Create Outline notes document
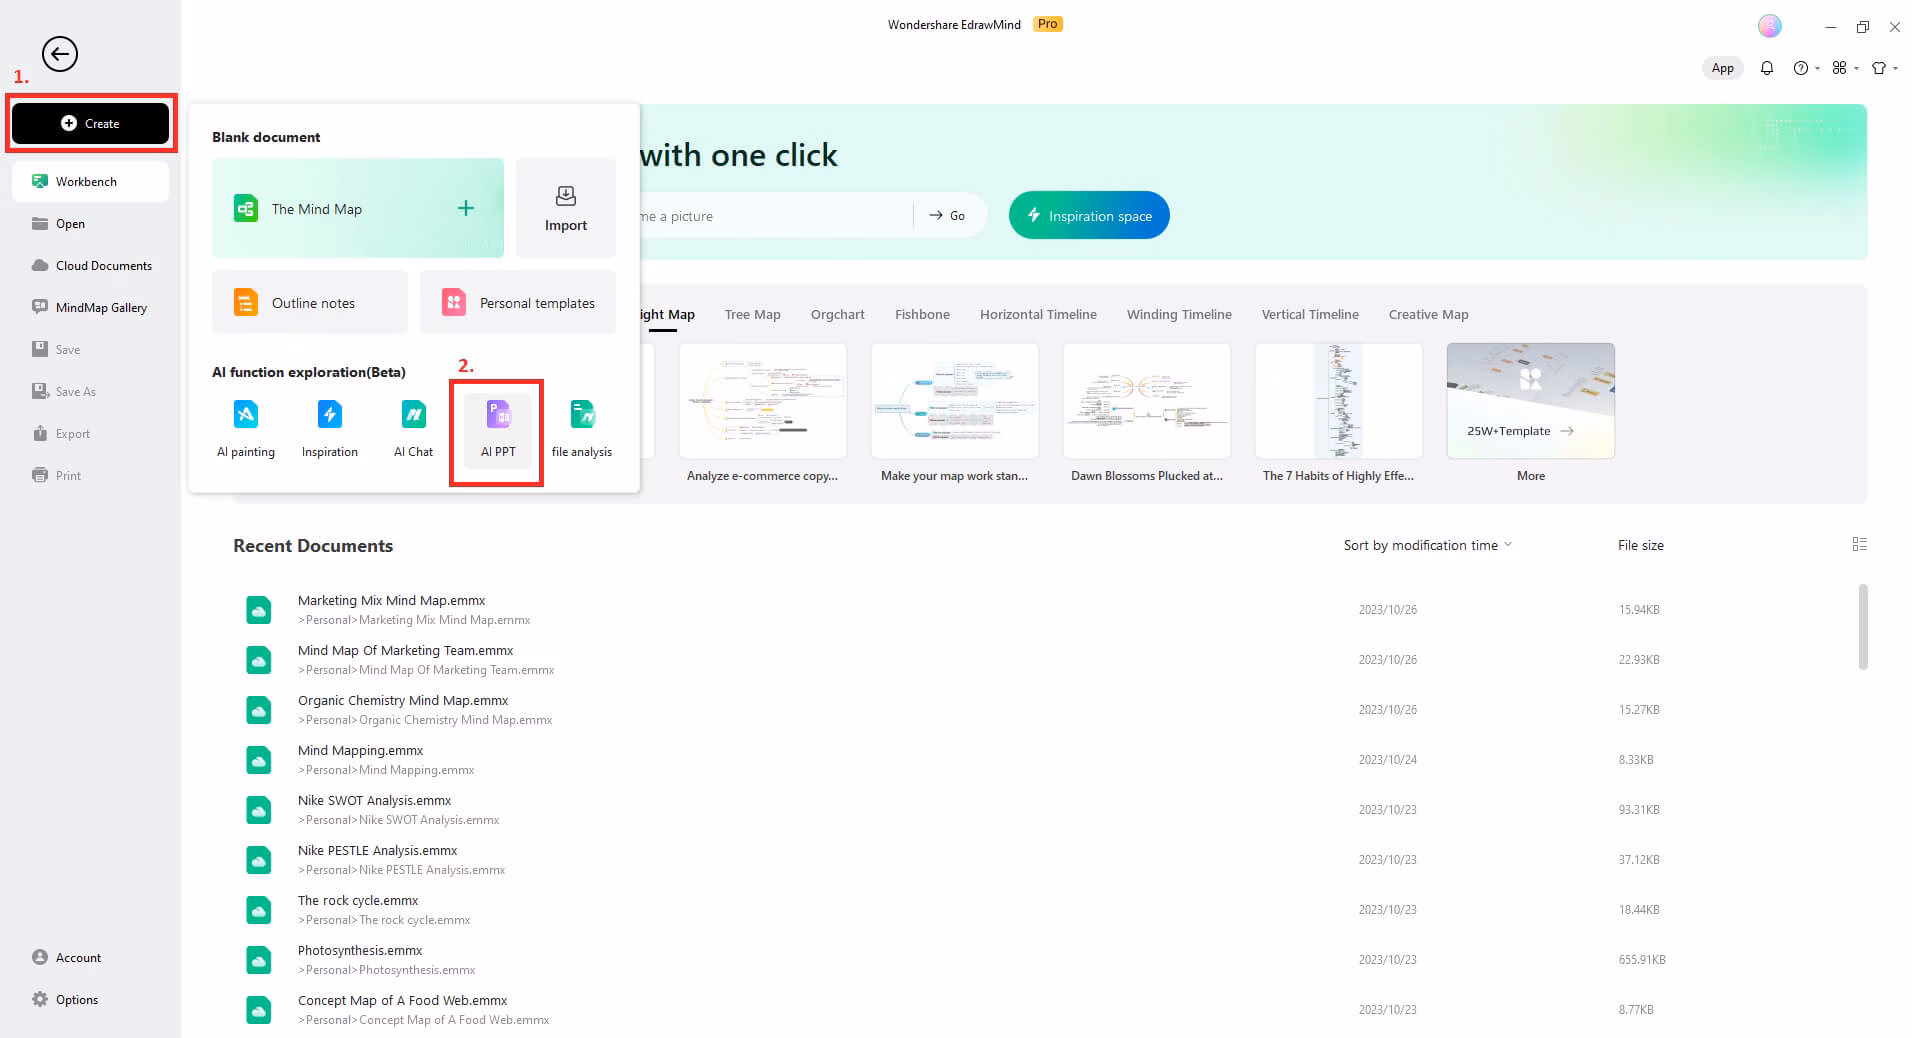Viewport: 1912px width, 1038px height. 310,302
